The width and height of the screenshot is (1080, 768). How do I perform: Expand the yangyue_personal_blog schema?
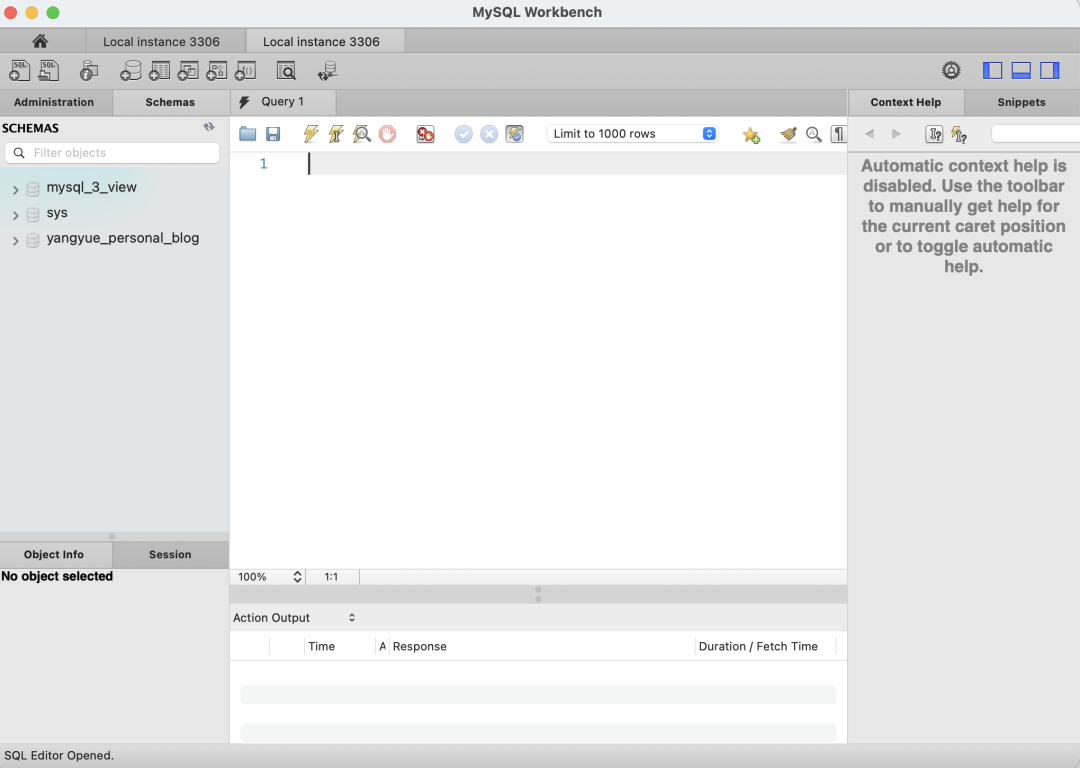[15, 240]
